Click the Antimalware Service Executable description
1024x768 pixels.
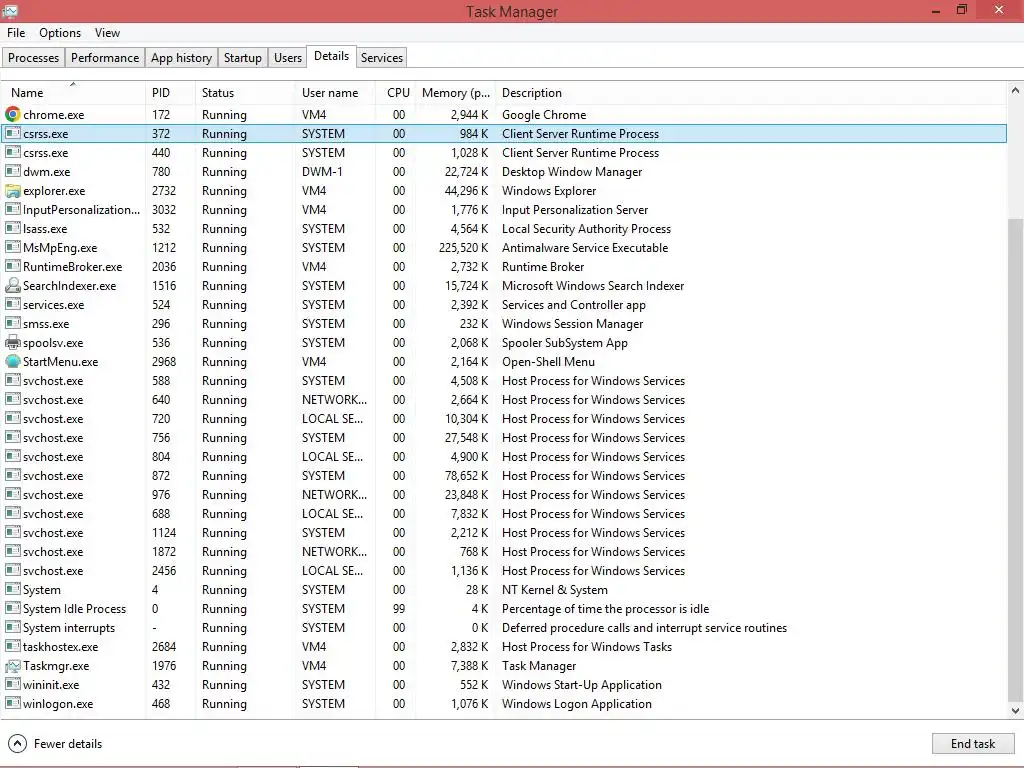coord(584,248)
